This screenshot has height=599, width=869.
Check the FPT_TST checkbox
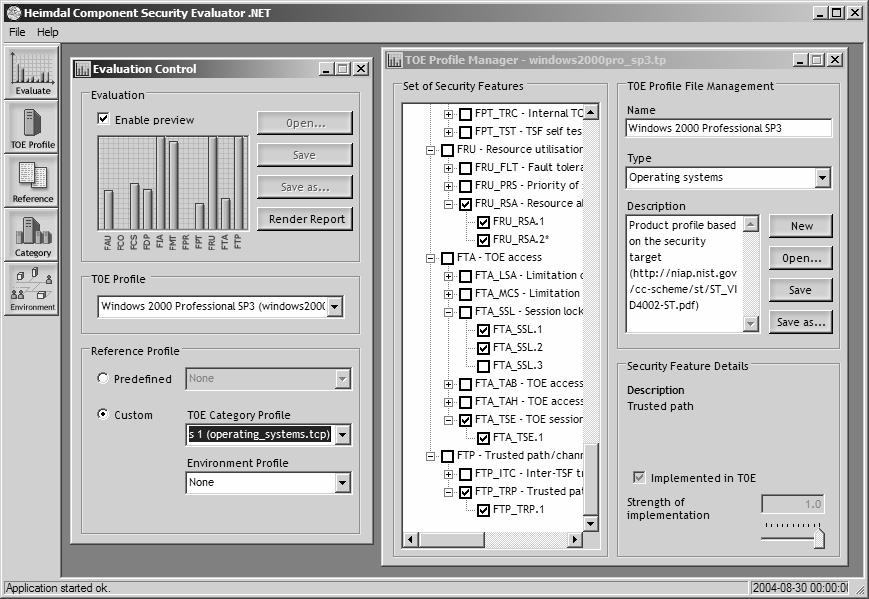point(466,132)
